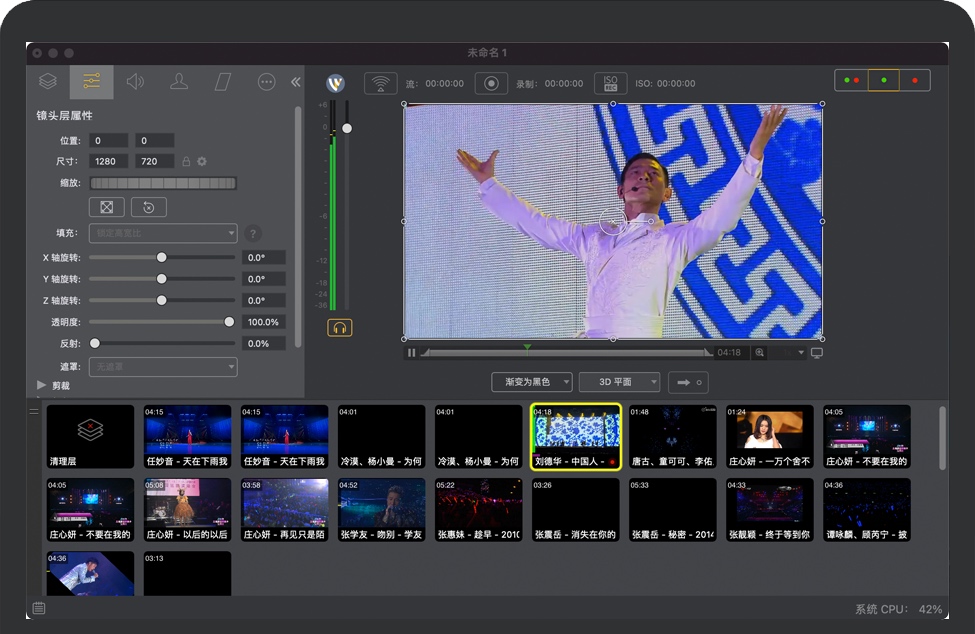
Task: Open the shot layers tab icon
Action: click(47, 82)
